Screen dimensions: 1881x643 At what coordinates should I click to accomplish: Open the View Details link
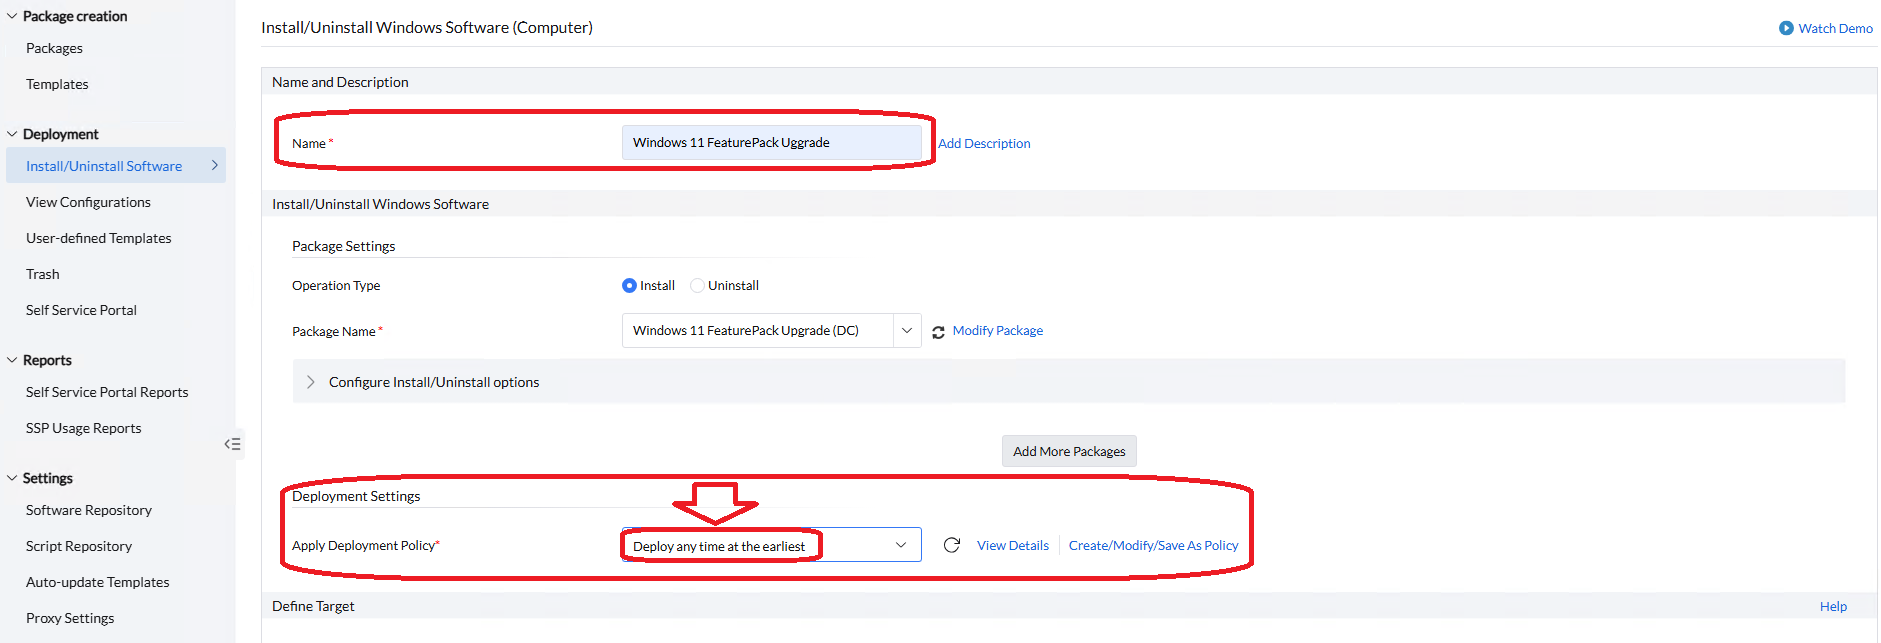click(1012, 545)
